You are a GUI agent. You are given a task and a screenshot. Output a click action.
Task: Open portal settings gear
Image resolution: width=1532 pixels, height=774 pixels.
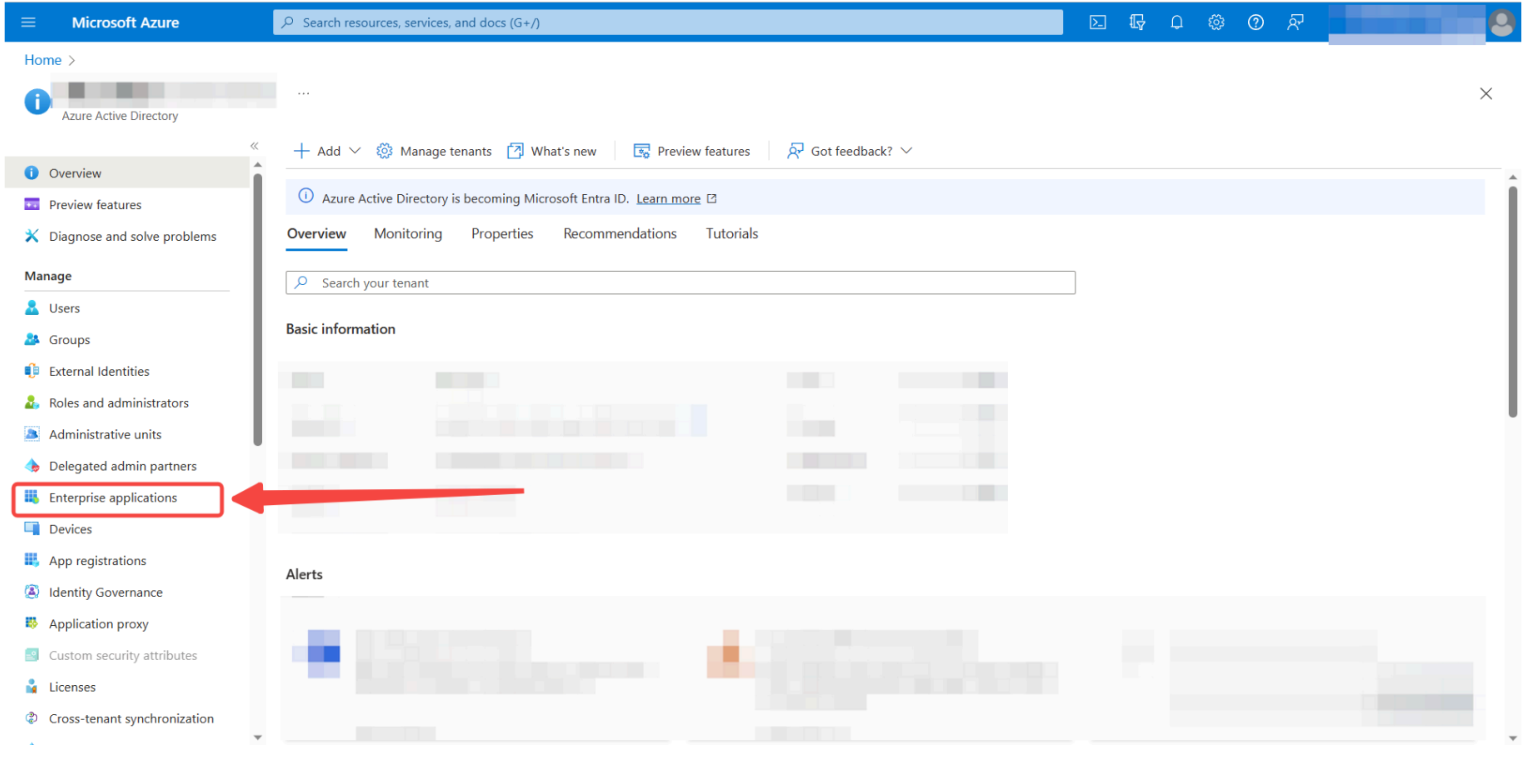tap(1216, 22)
